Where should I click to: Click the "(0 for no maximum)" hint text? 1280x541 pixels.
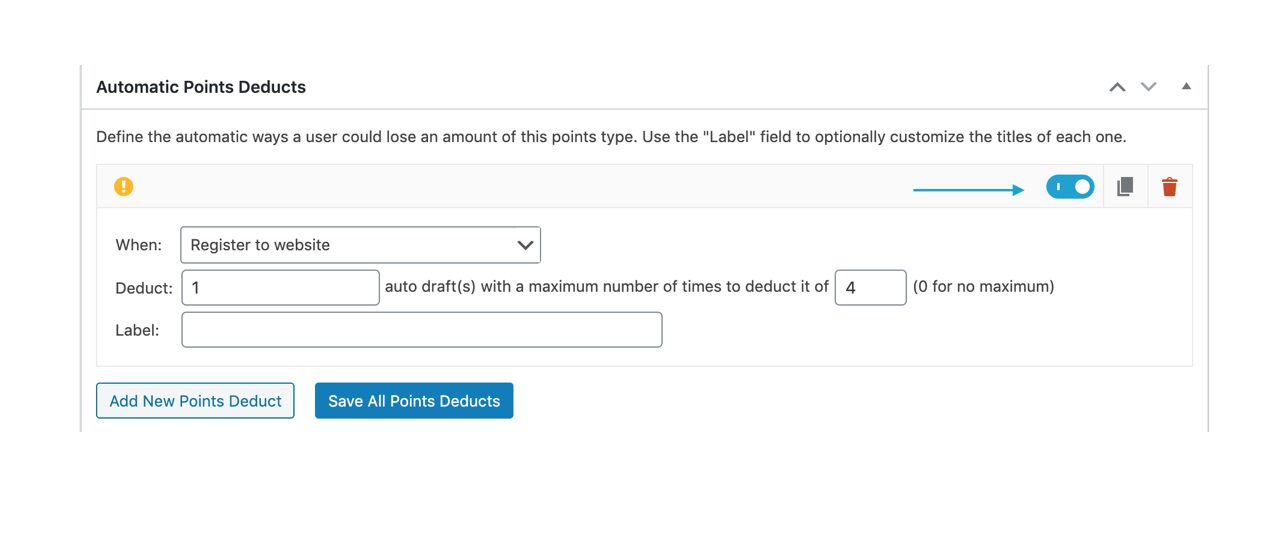(x=983, y=287)
